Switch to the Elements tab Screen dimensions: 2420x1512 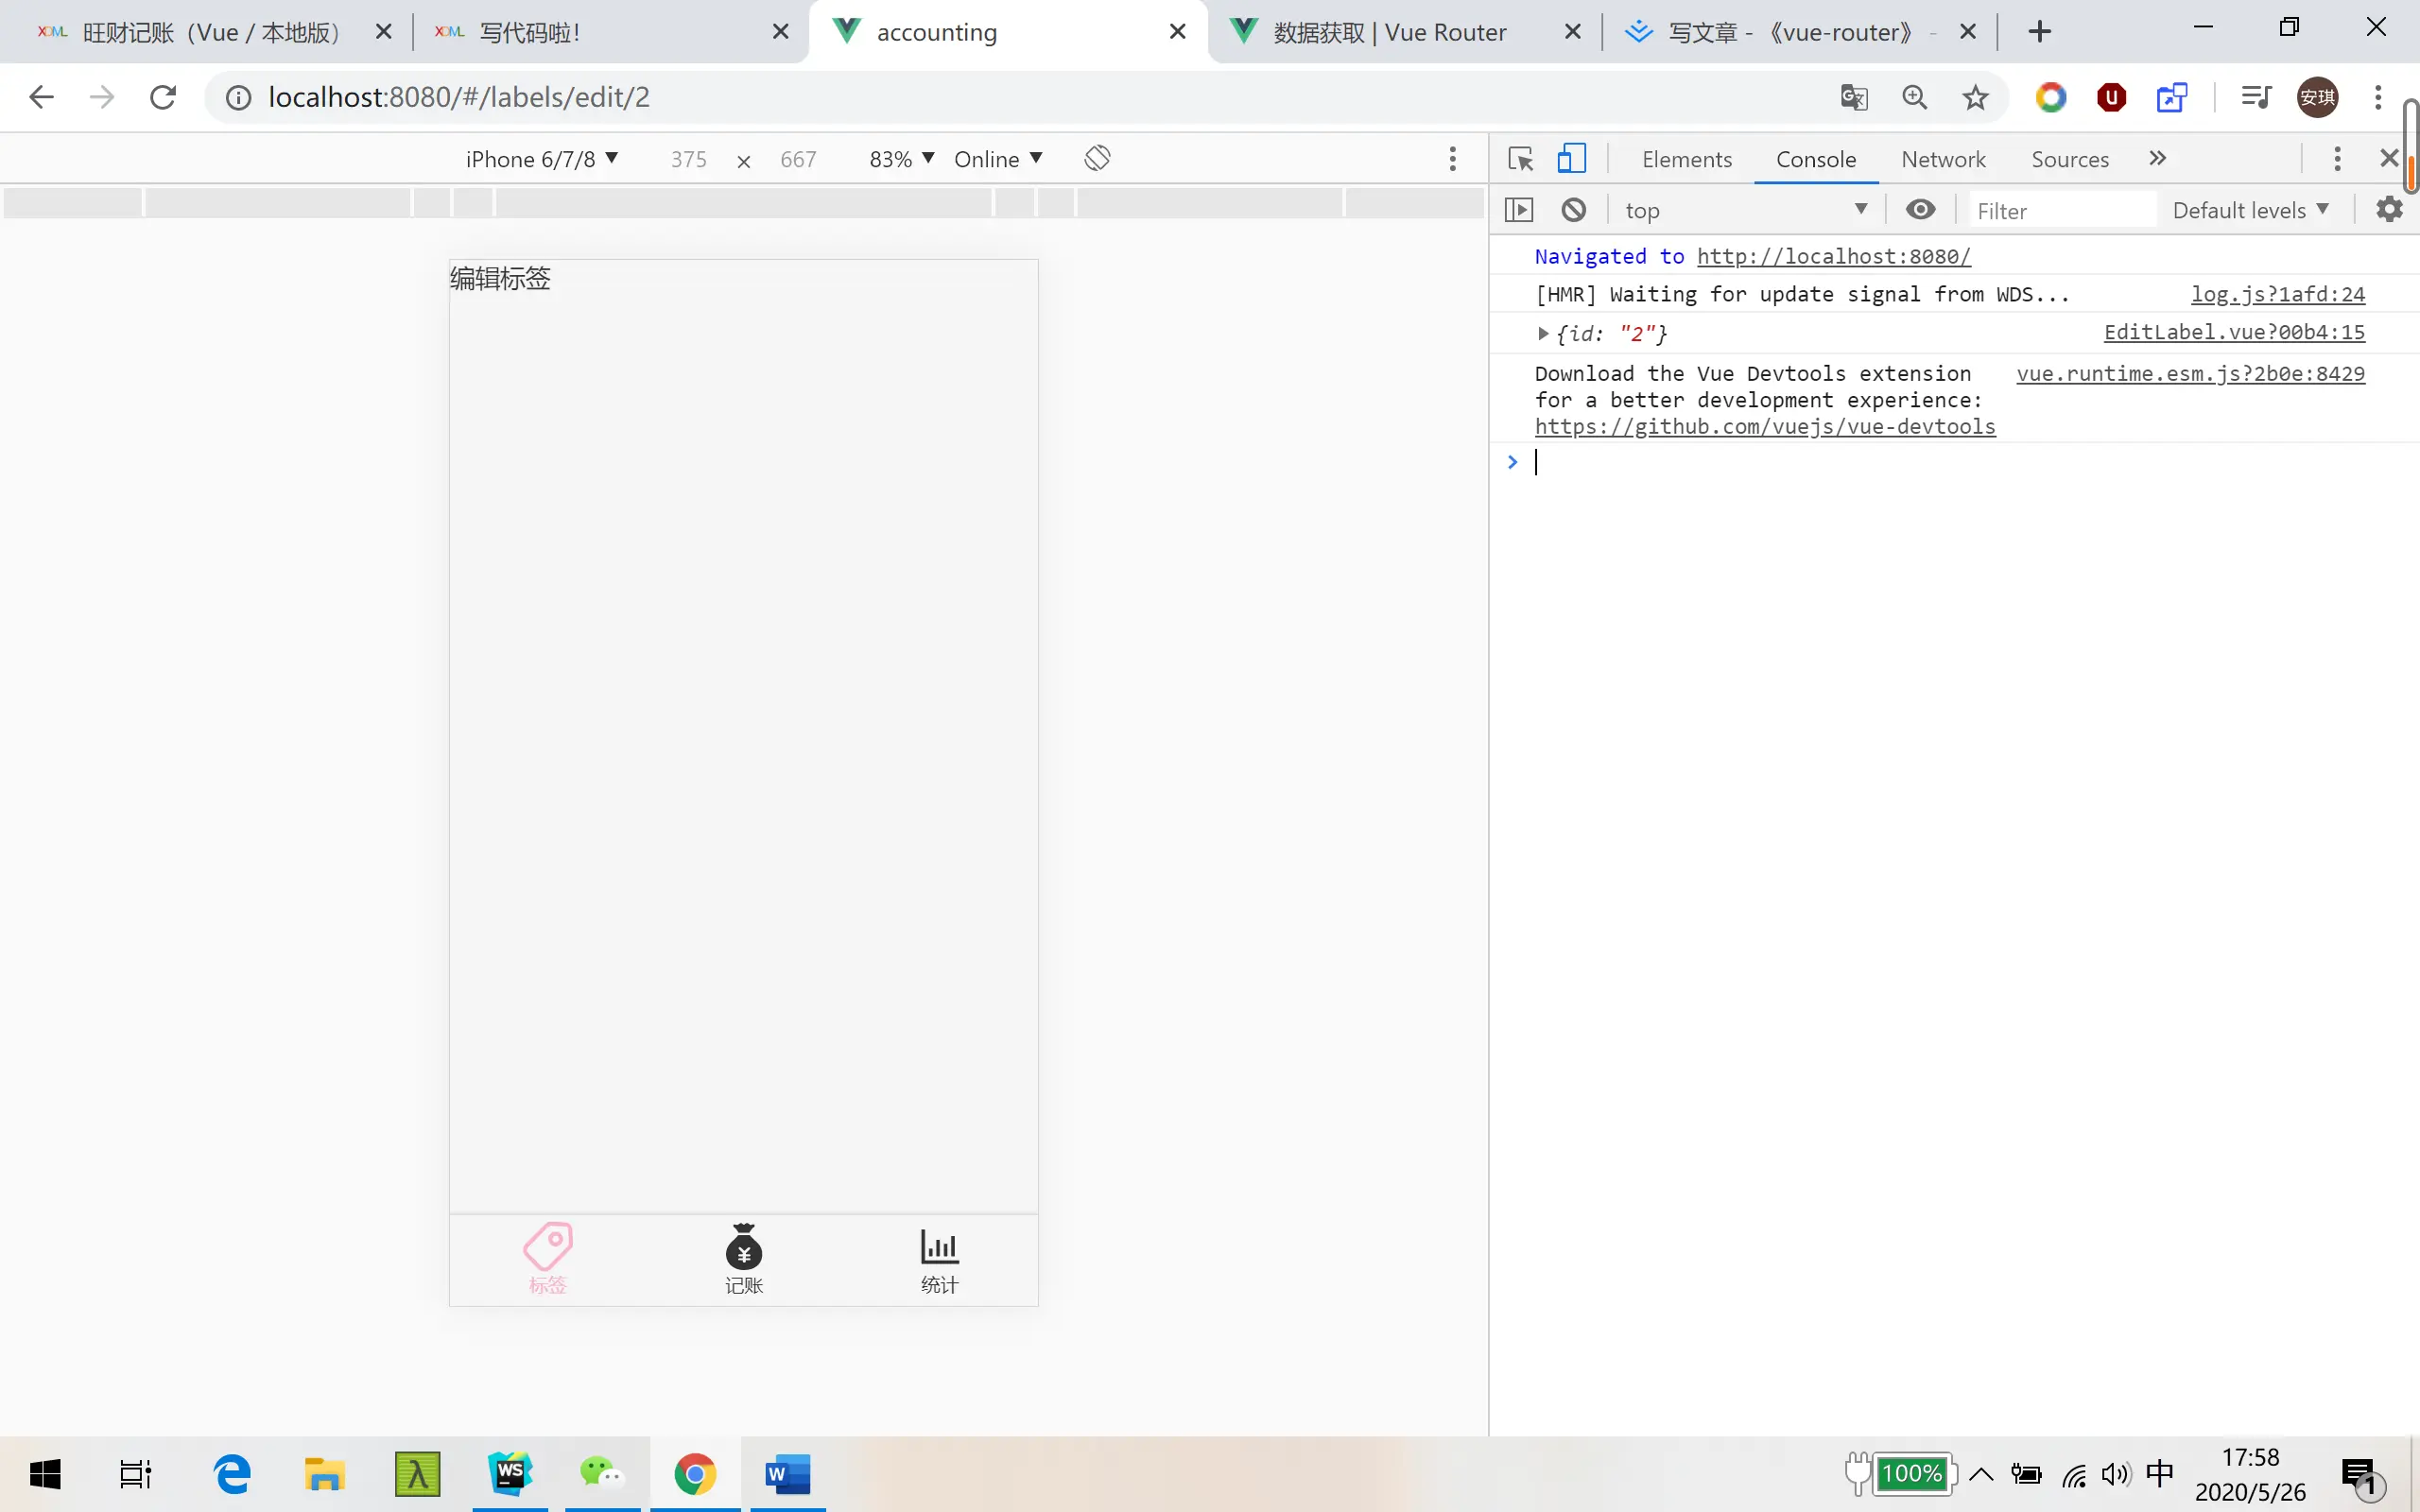[1686, 159]
